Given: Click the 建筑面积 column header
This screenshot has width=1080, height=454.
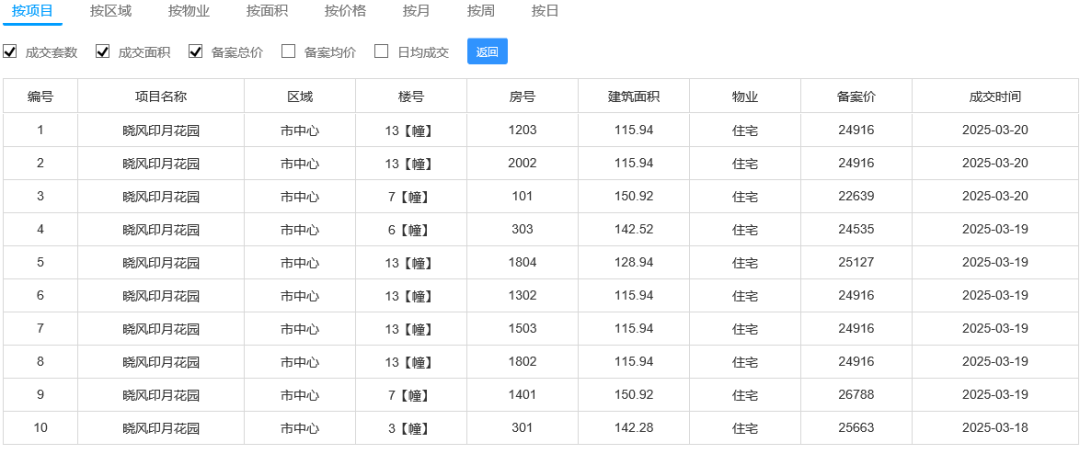Looking at the screenshot, I should [634, 96].
